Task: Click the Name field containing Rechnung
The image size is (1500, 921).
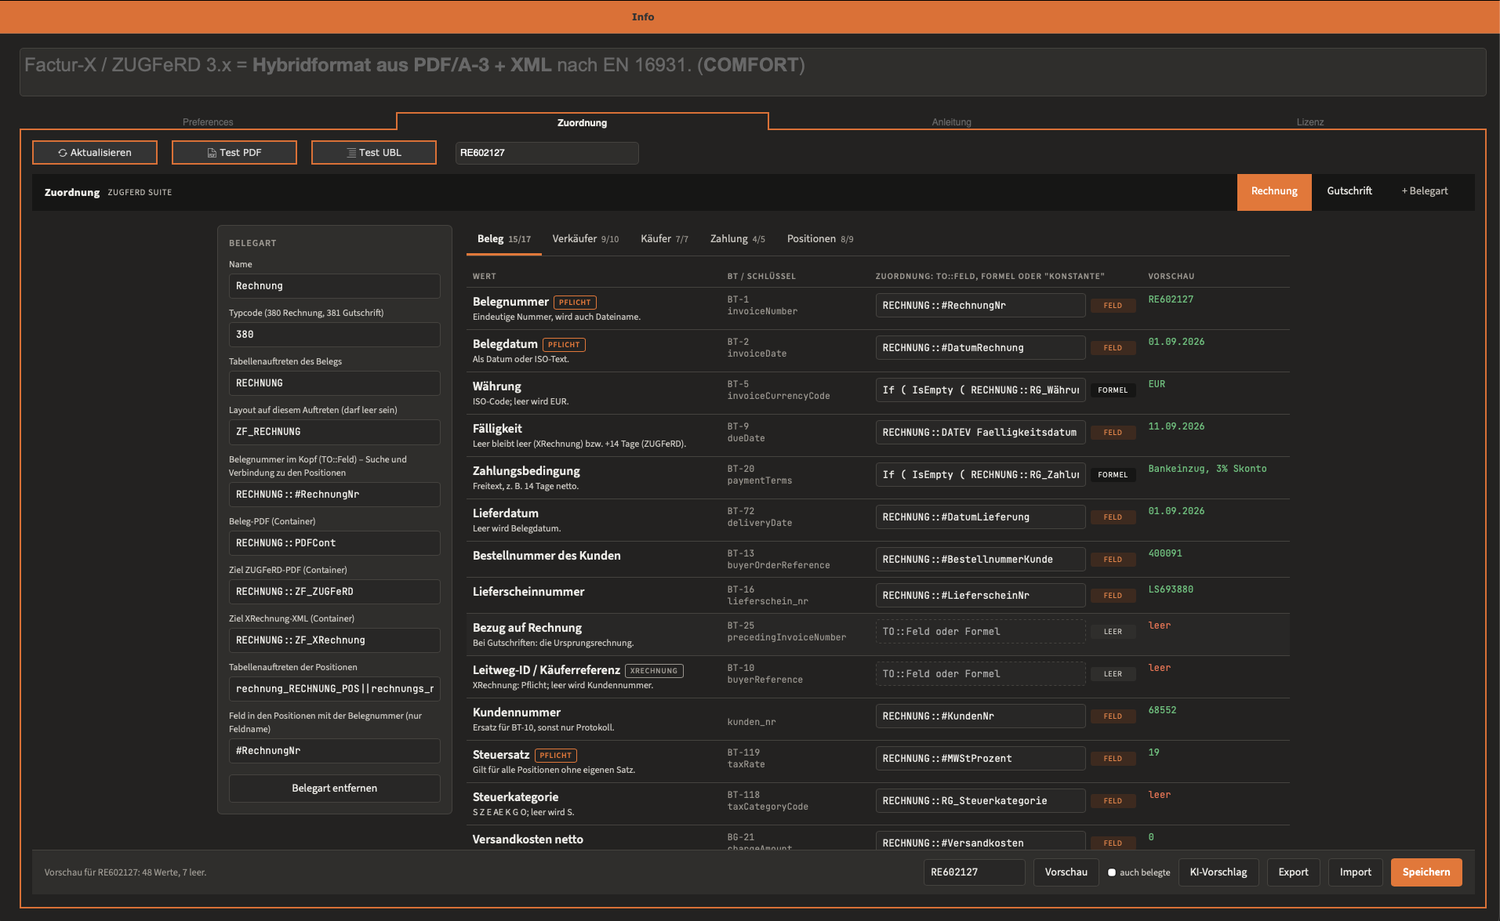Action: 334,286
